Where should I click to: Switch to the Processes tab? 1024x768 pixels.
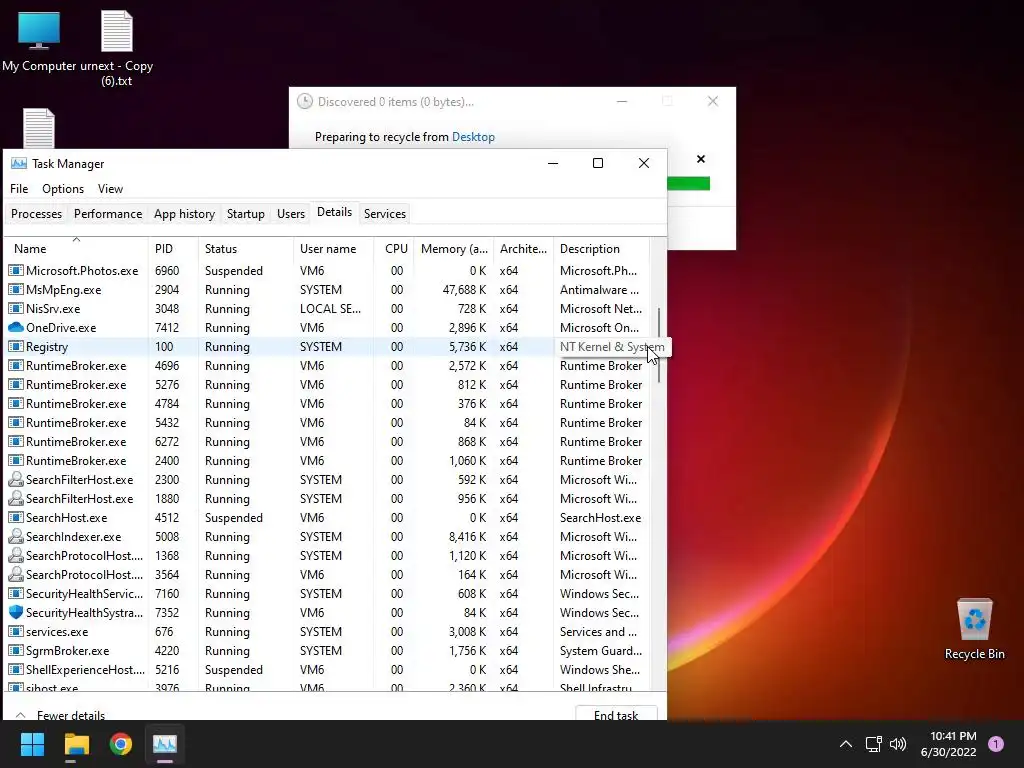point(37,214)
